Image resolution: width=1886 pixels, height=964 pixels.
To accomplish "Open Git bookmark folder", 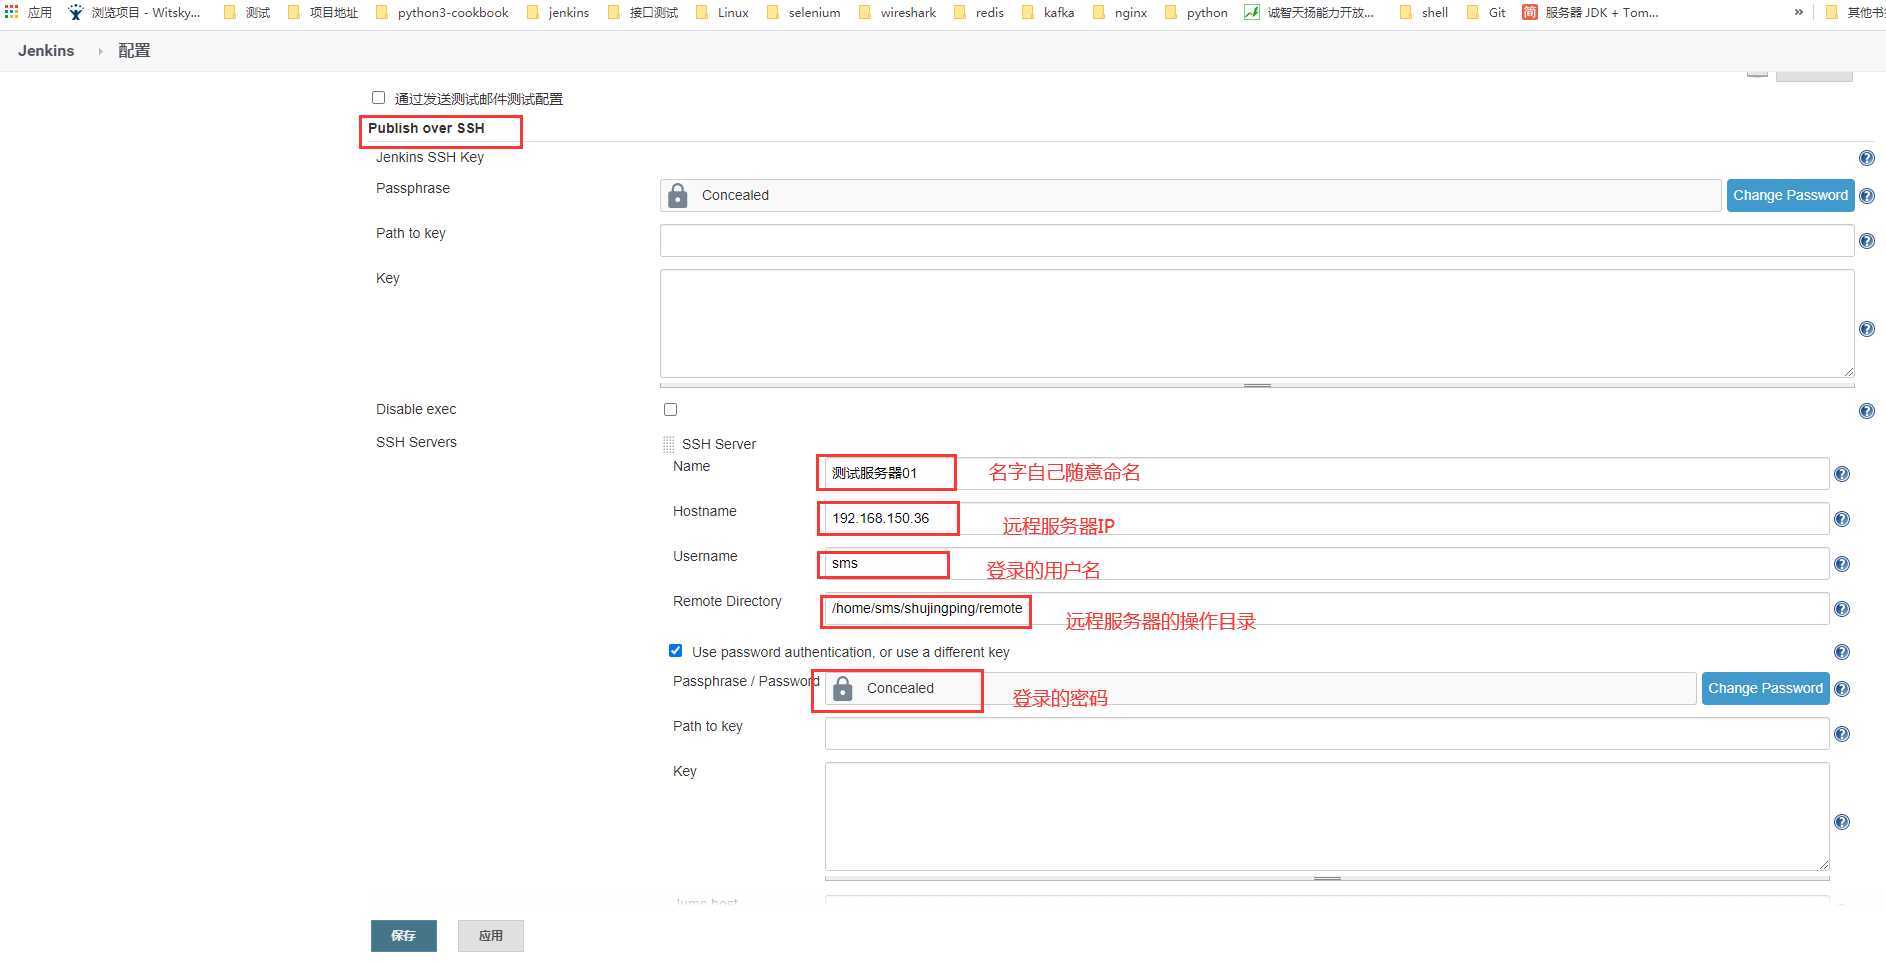I will coord(1486,12).
